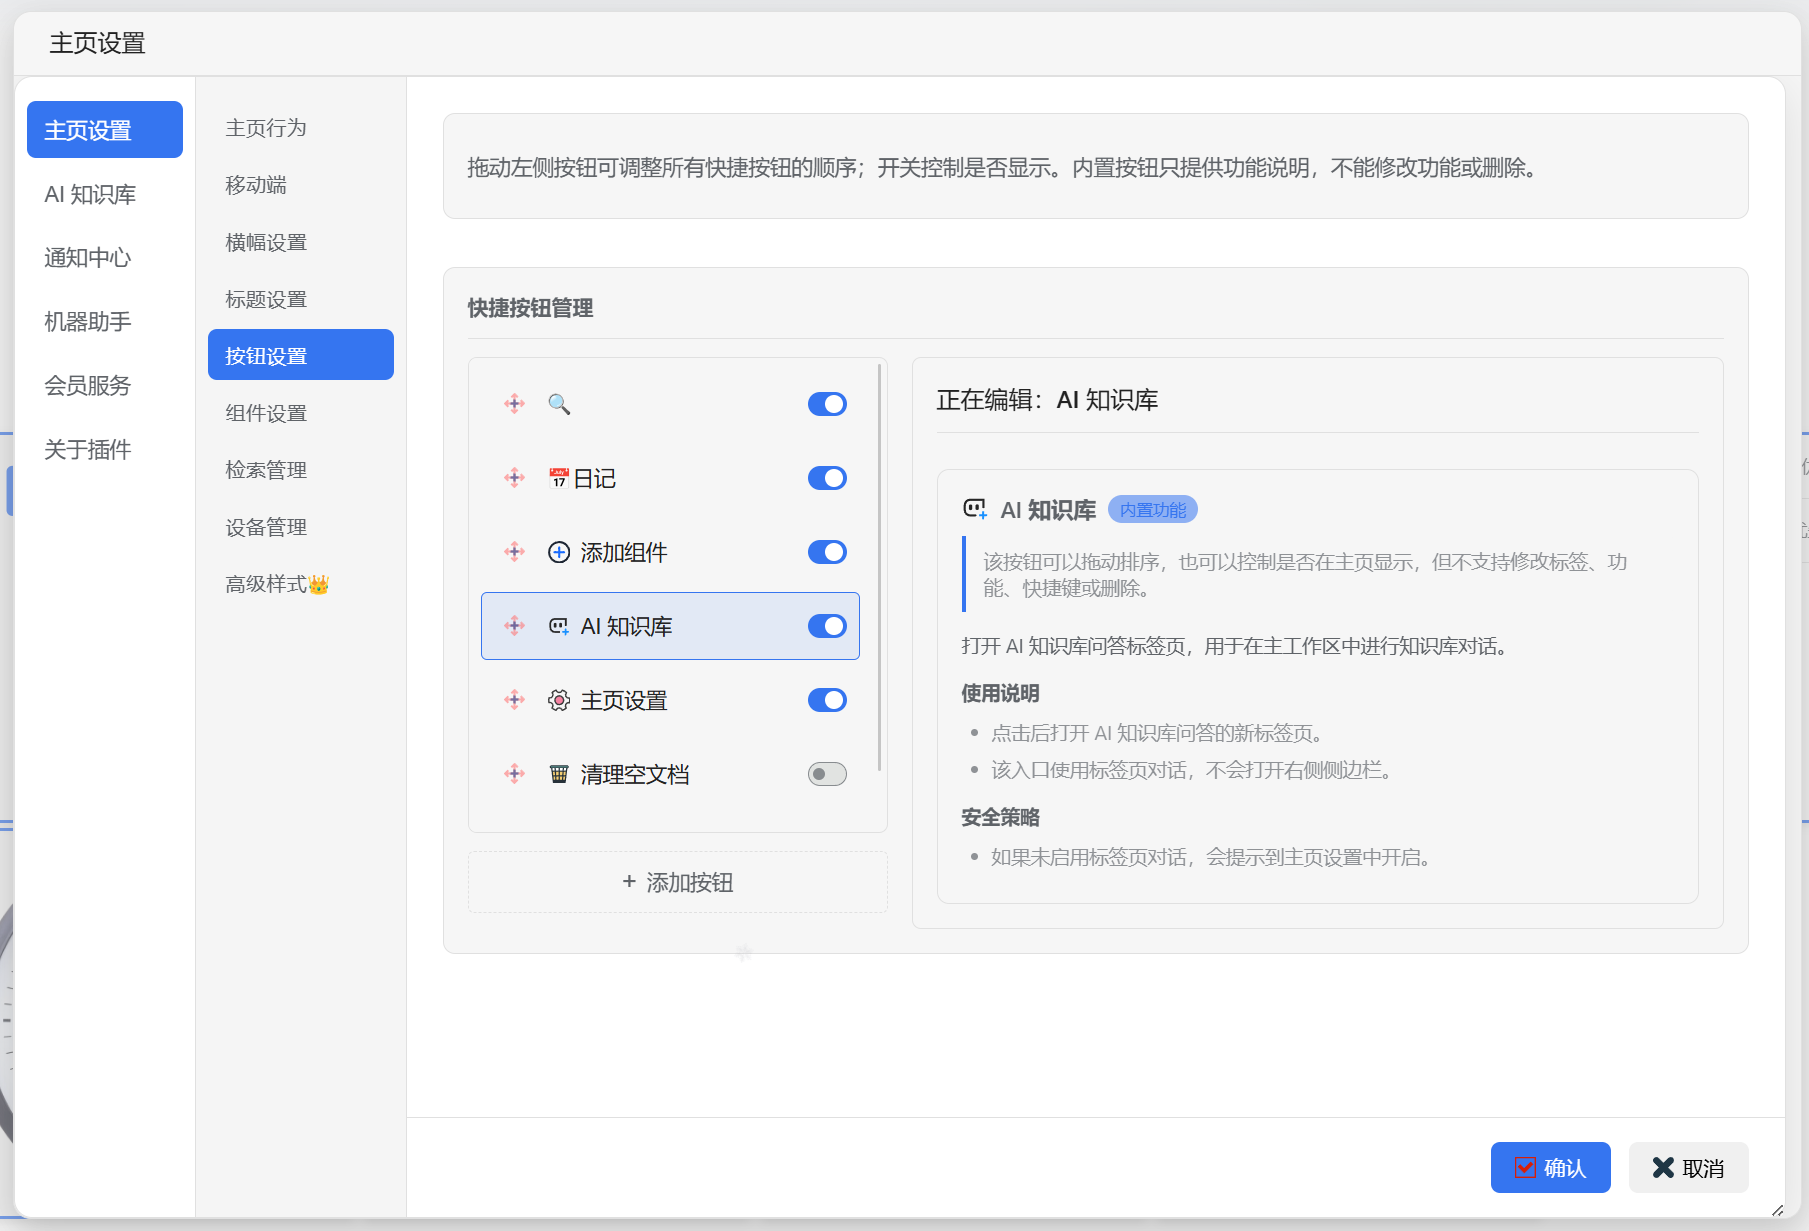Click the 内置功能 badge
The width and height of the screenshot is (1809, 1231).
click(x=1153, y=510)
